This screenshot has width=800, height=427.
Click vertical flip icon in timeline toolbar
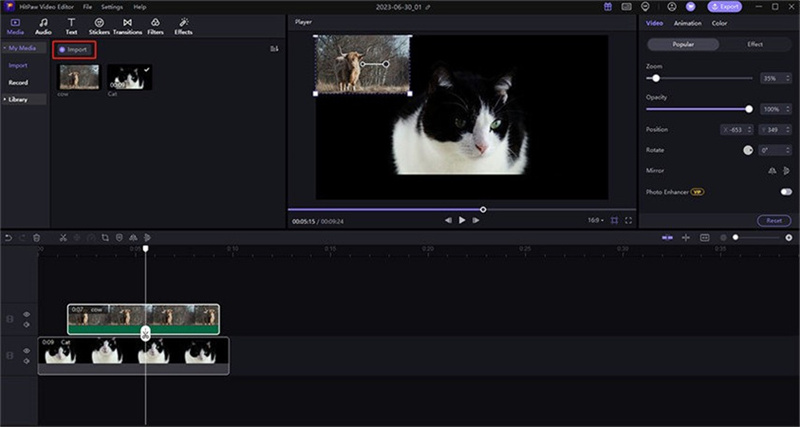(147, 238)
